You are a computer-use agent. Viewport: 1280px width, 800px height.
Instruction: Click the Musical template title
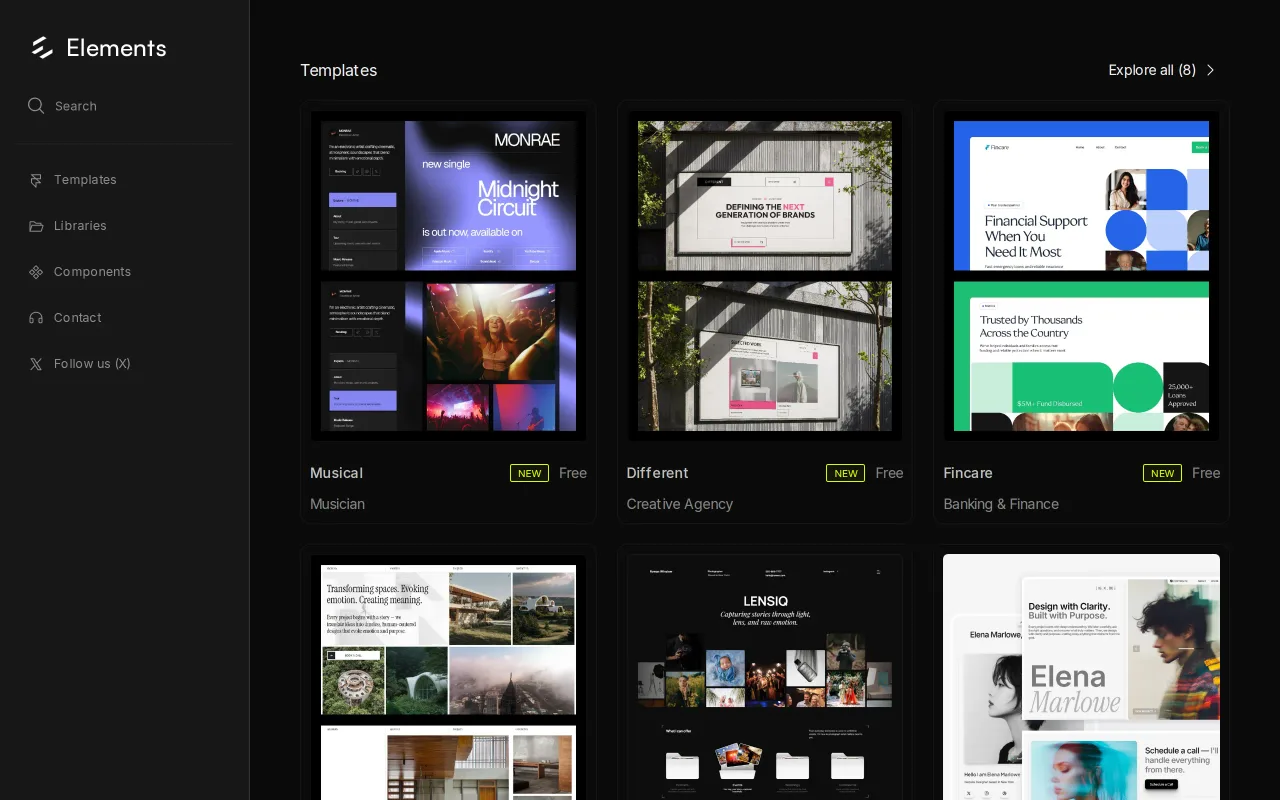point(336,473)
